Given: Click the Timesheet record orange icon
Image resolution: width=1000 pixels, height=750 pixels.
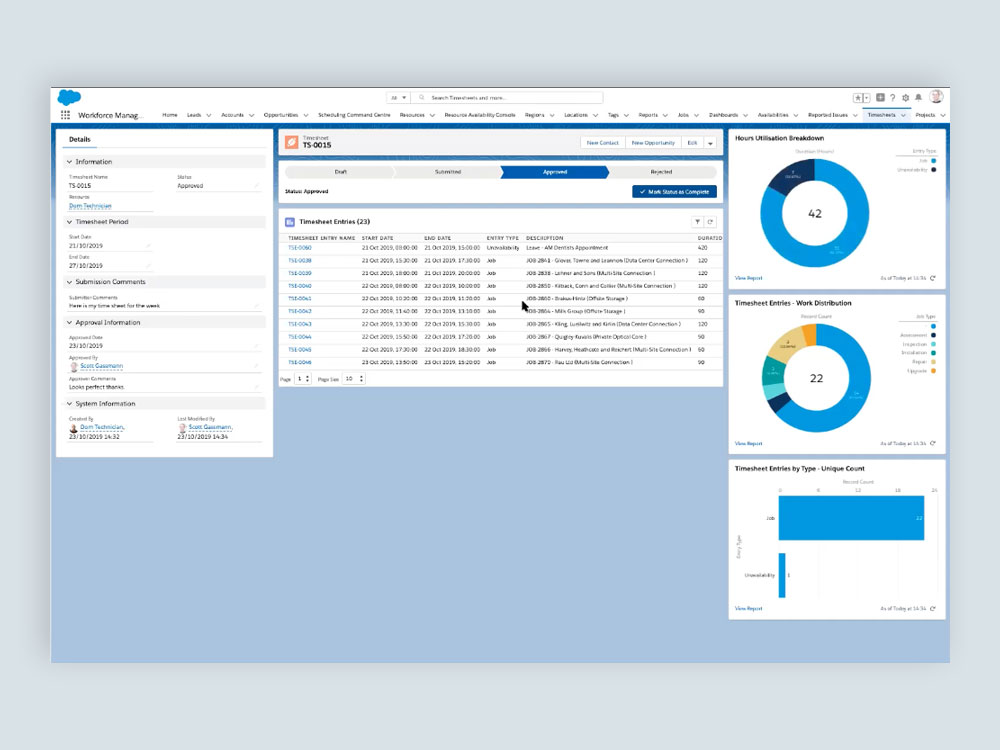Looking at the screenshot, I should pyautogui.click(x=291, y=143).
